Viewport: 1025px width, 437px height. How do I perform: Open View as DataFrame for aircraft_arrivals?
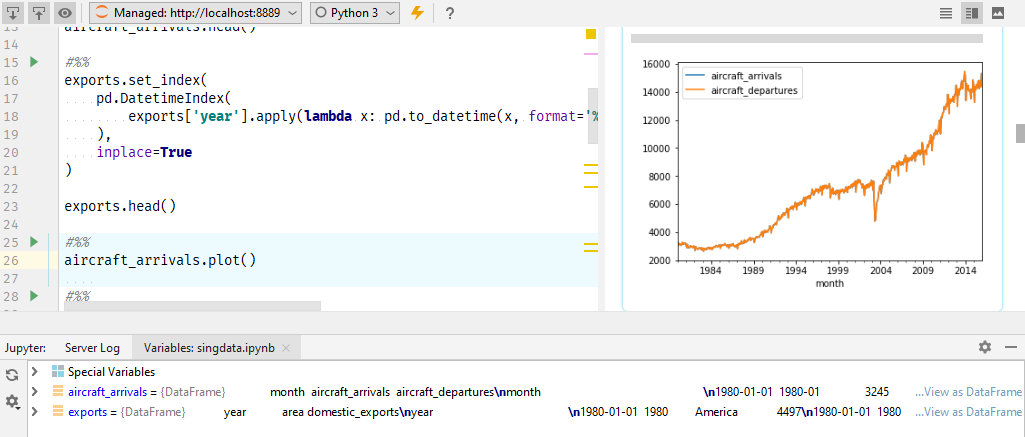click(968, 392)
